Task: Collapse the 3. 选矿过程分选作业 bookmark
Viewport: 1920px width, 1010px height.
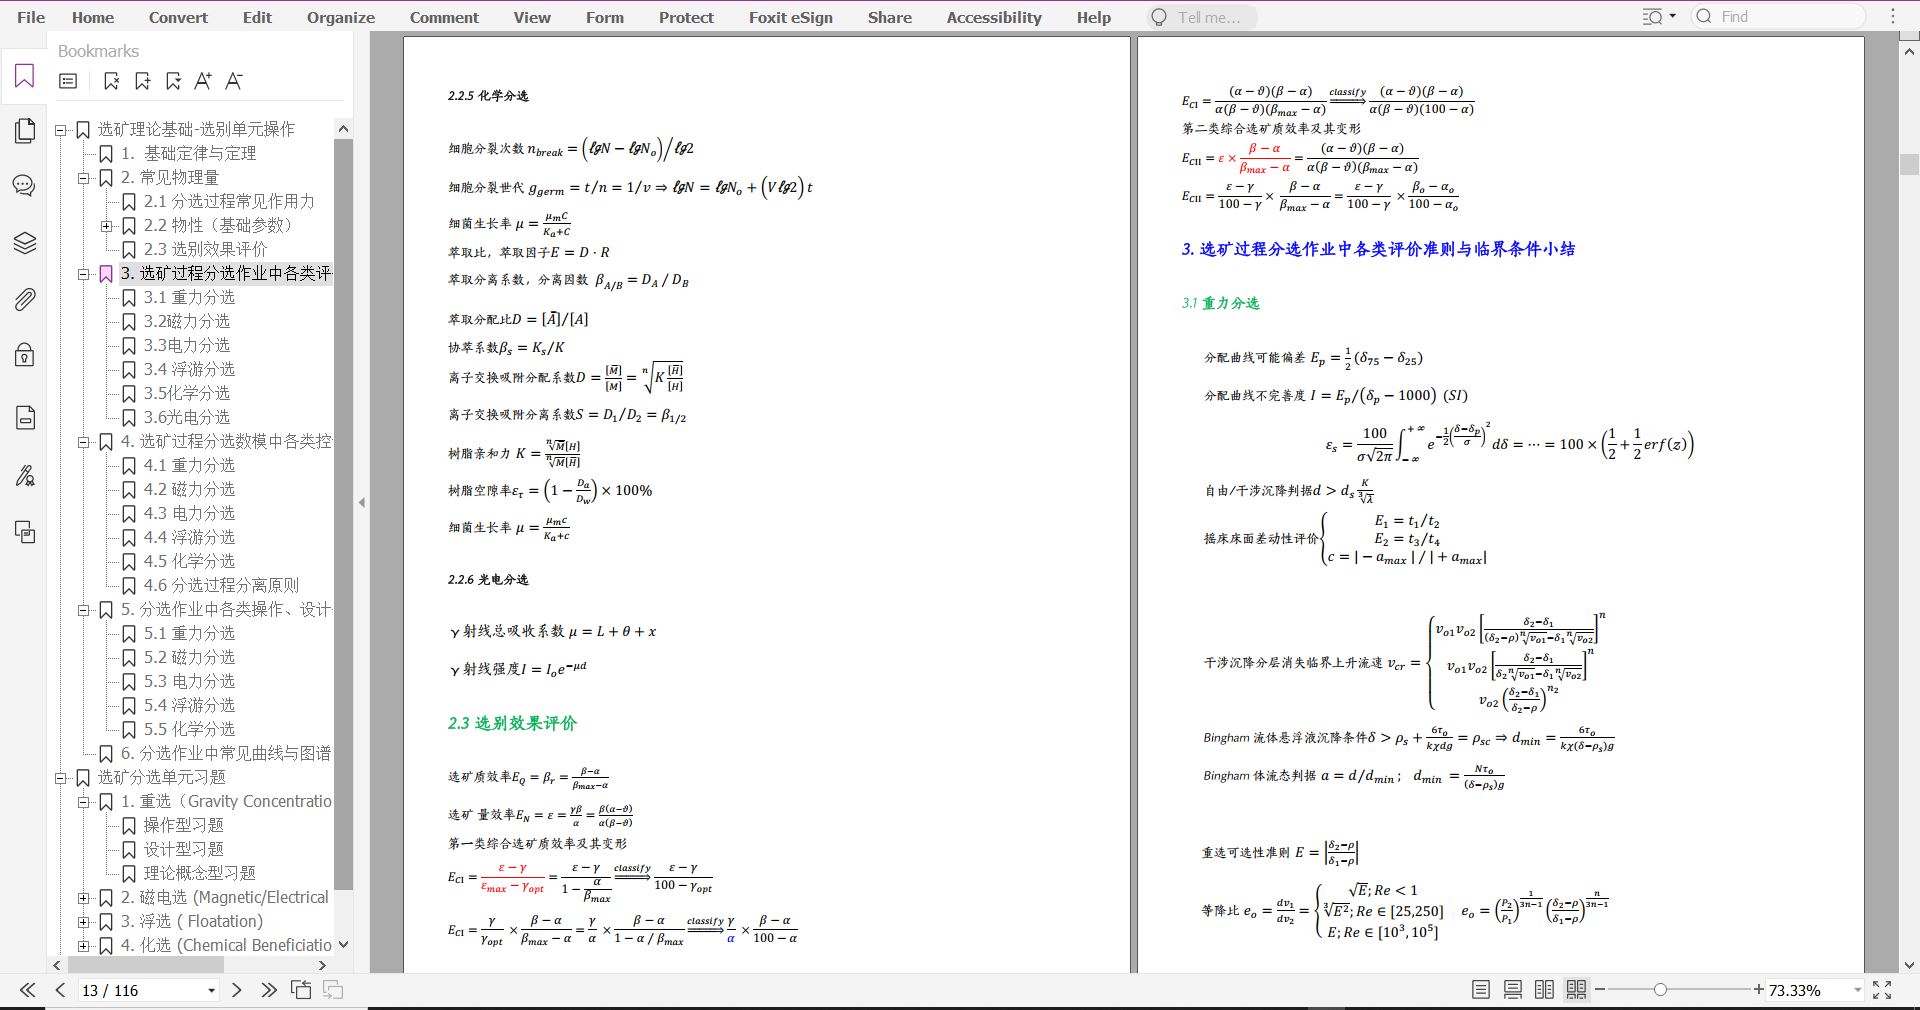Action: (84, 274)
